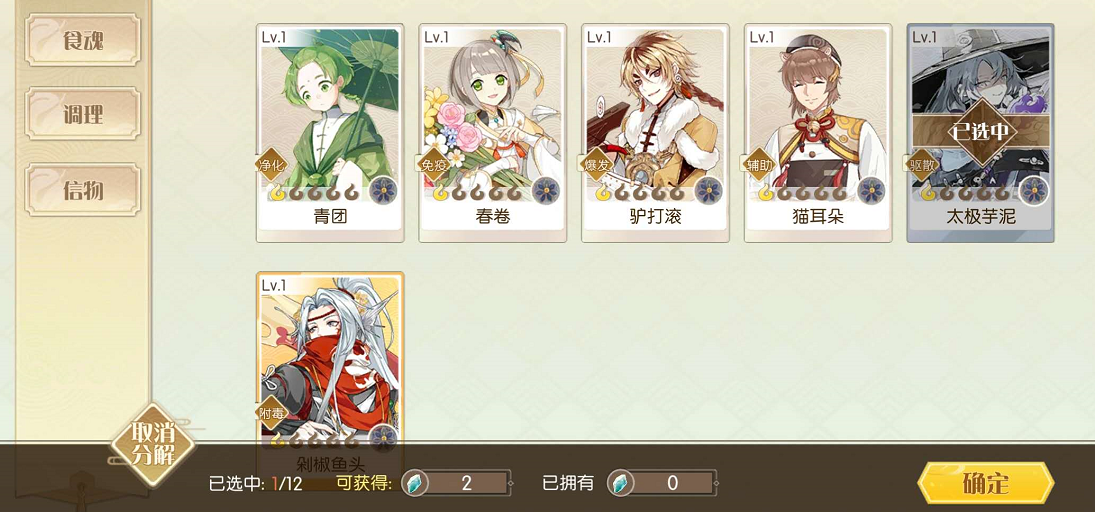Viewport: 1095px width, 512px height.
Task: Deselect the 太极芋泥 selected card
Action: 980,133
